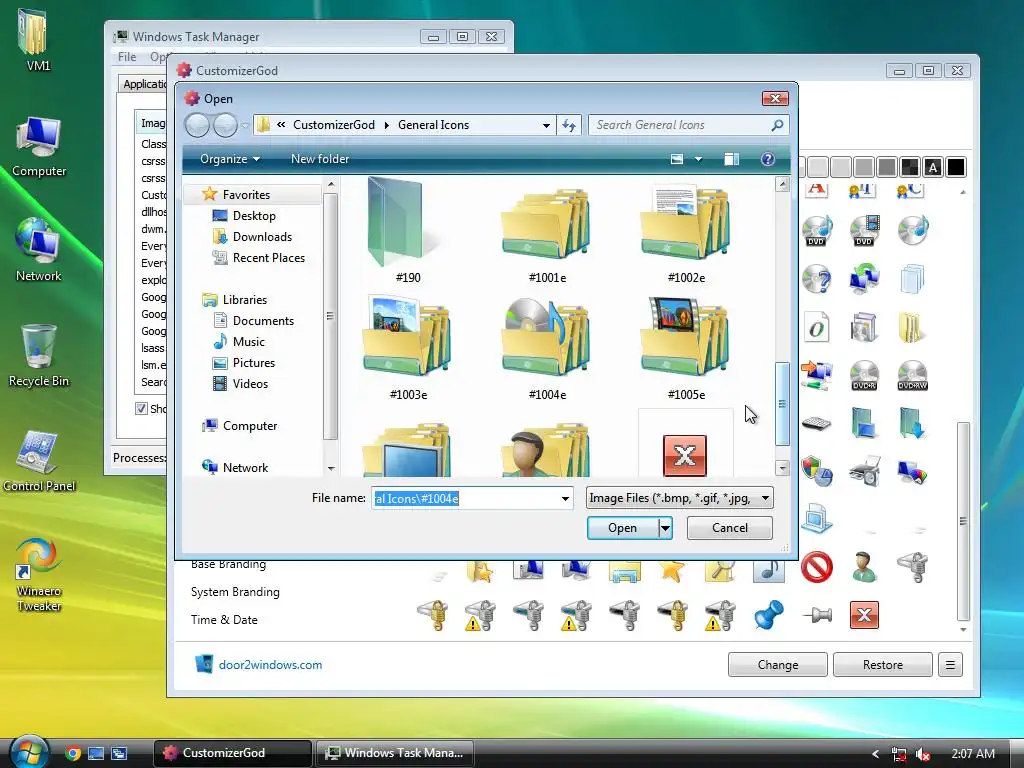Select Libraries in navigation pane
This screenshot has height=768, width=1024.
(x=244, y=300)
